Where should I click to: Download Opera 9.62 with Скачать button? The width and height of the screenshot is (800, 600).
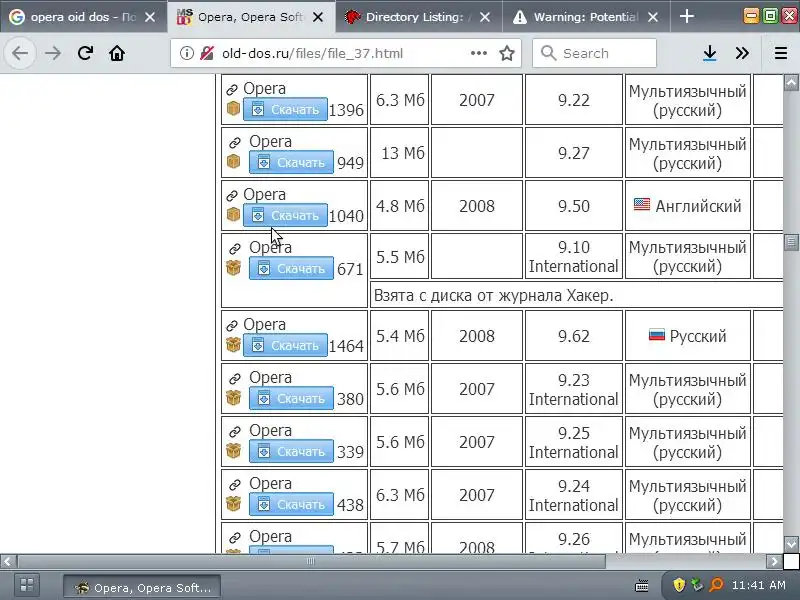tap(285, 345)
